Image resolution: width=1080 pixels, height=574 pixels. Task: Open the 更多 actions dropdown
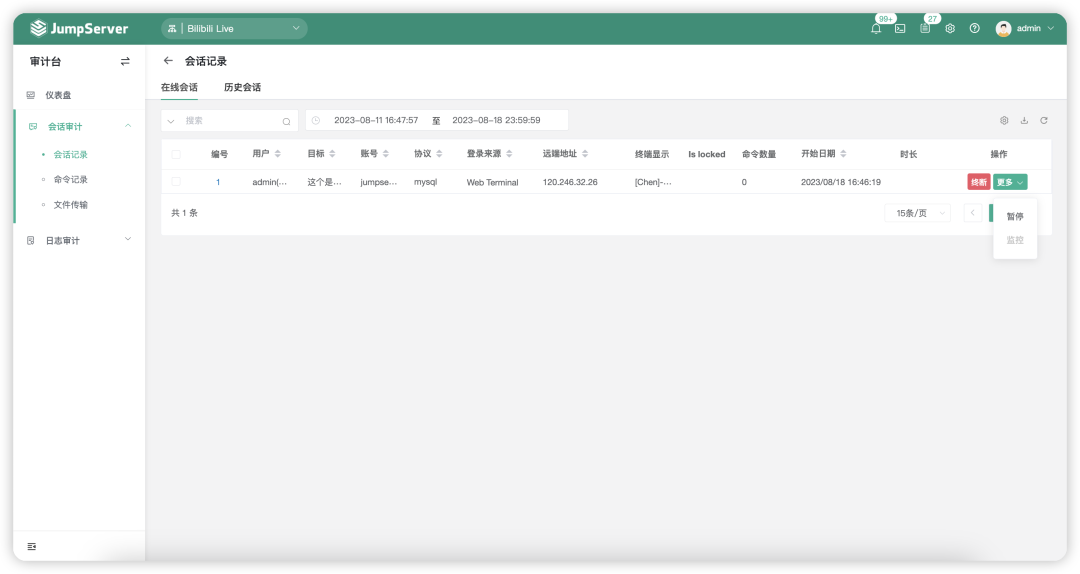click(x=1010, y=182)
